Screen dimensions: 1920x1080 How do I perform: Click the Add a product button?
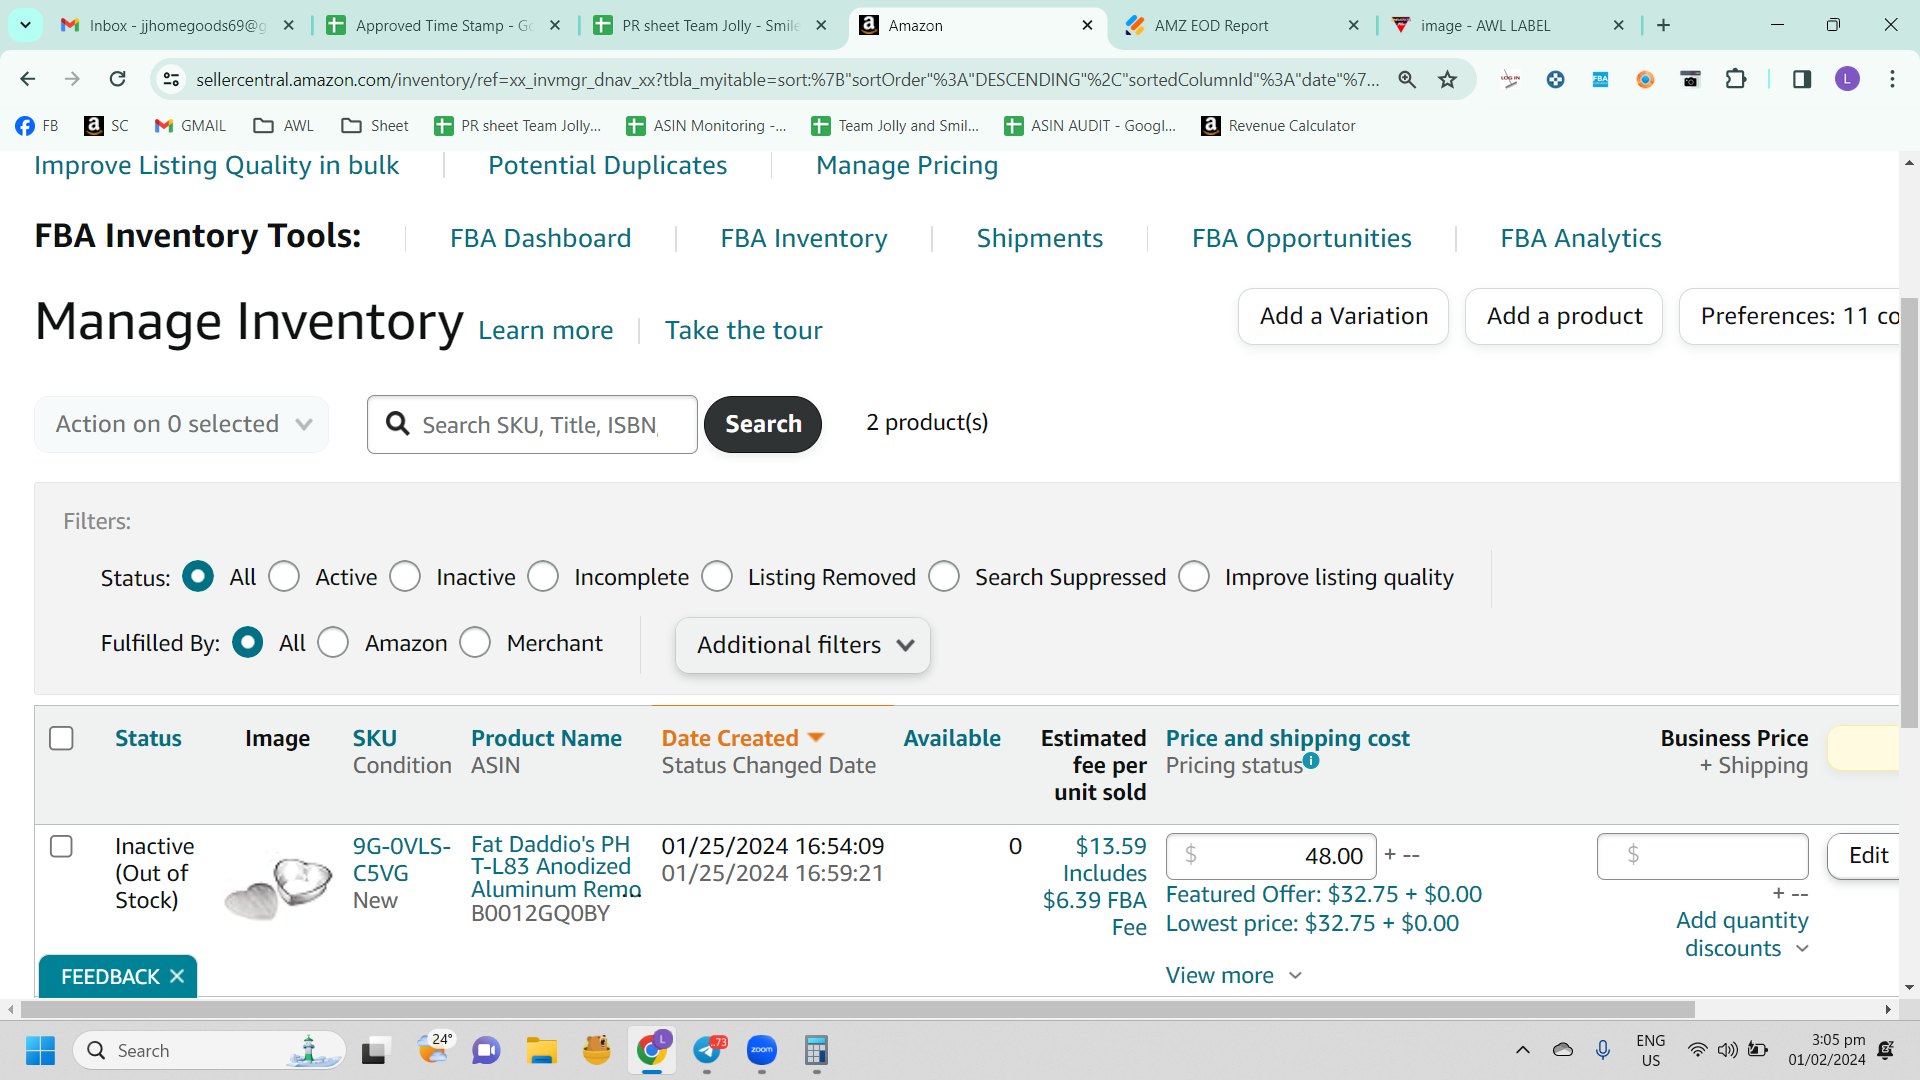coord(1564,316)
